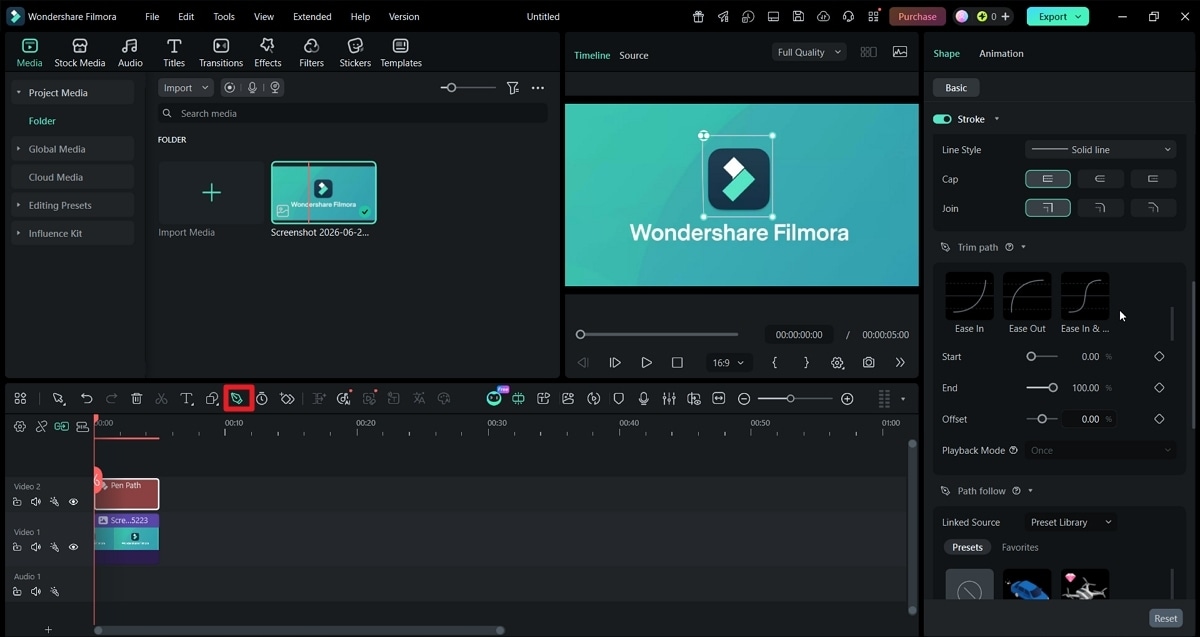Delete selected clip with trash icon

pos(137,399)
